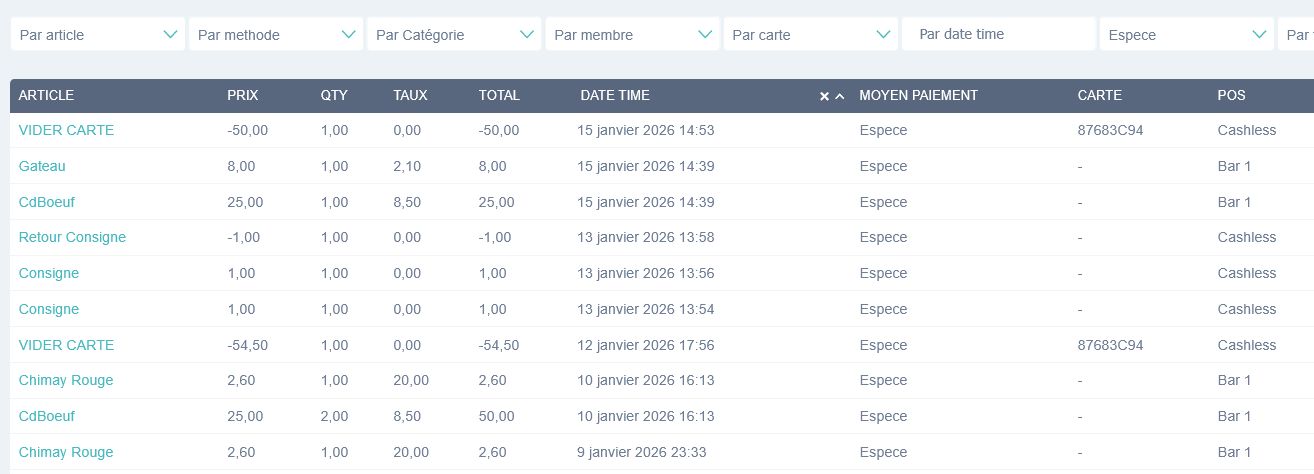This screenshot has height=474, width=1314.
Task: Open the Par article dropdown
Action: point(98,35)
